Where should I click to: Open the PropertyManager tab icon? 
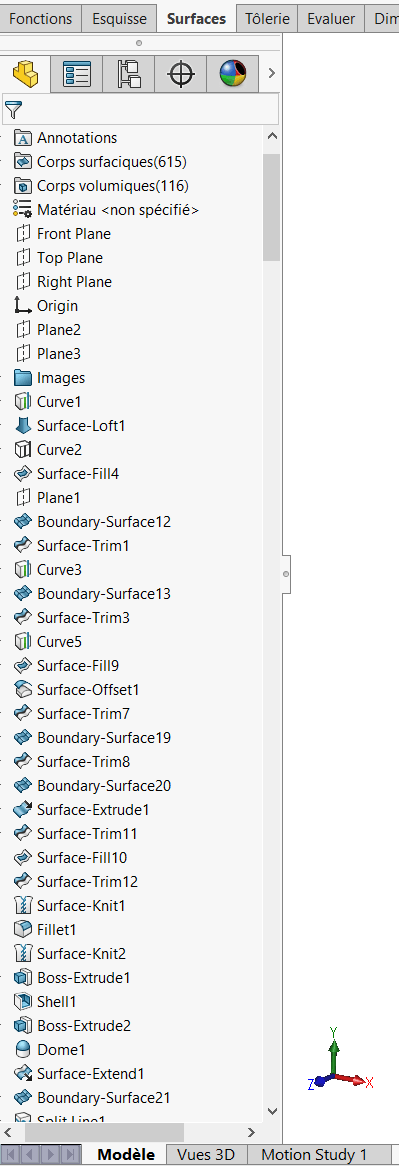coord(77,74)
